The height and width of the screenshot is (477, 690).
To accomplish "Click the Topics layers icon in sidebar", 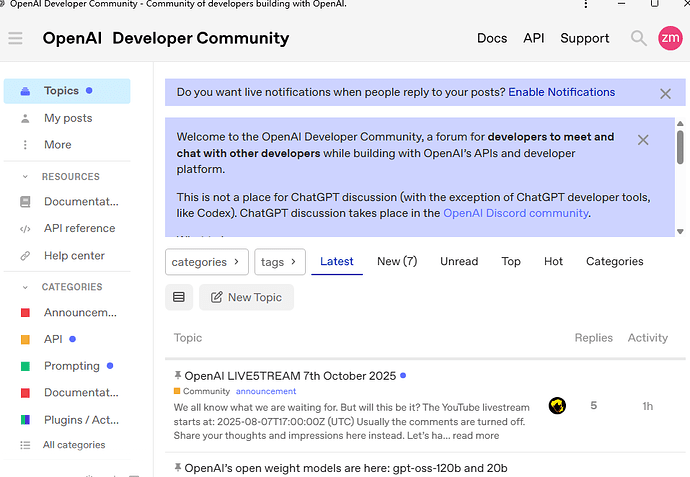I will [26, 91].
